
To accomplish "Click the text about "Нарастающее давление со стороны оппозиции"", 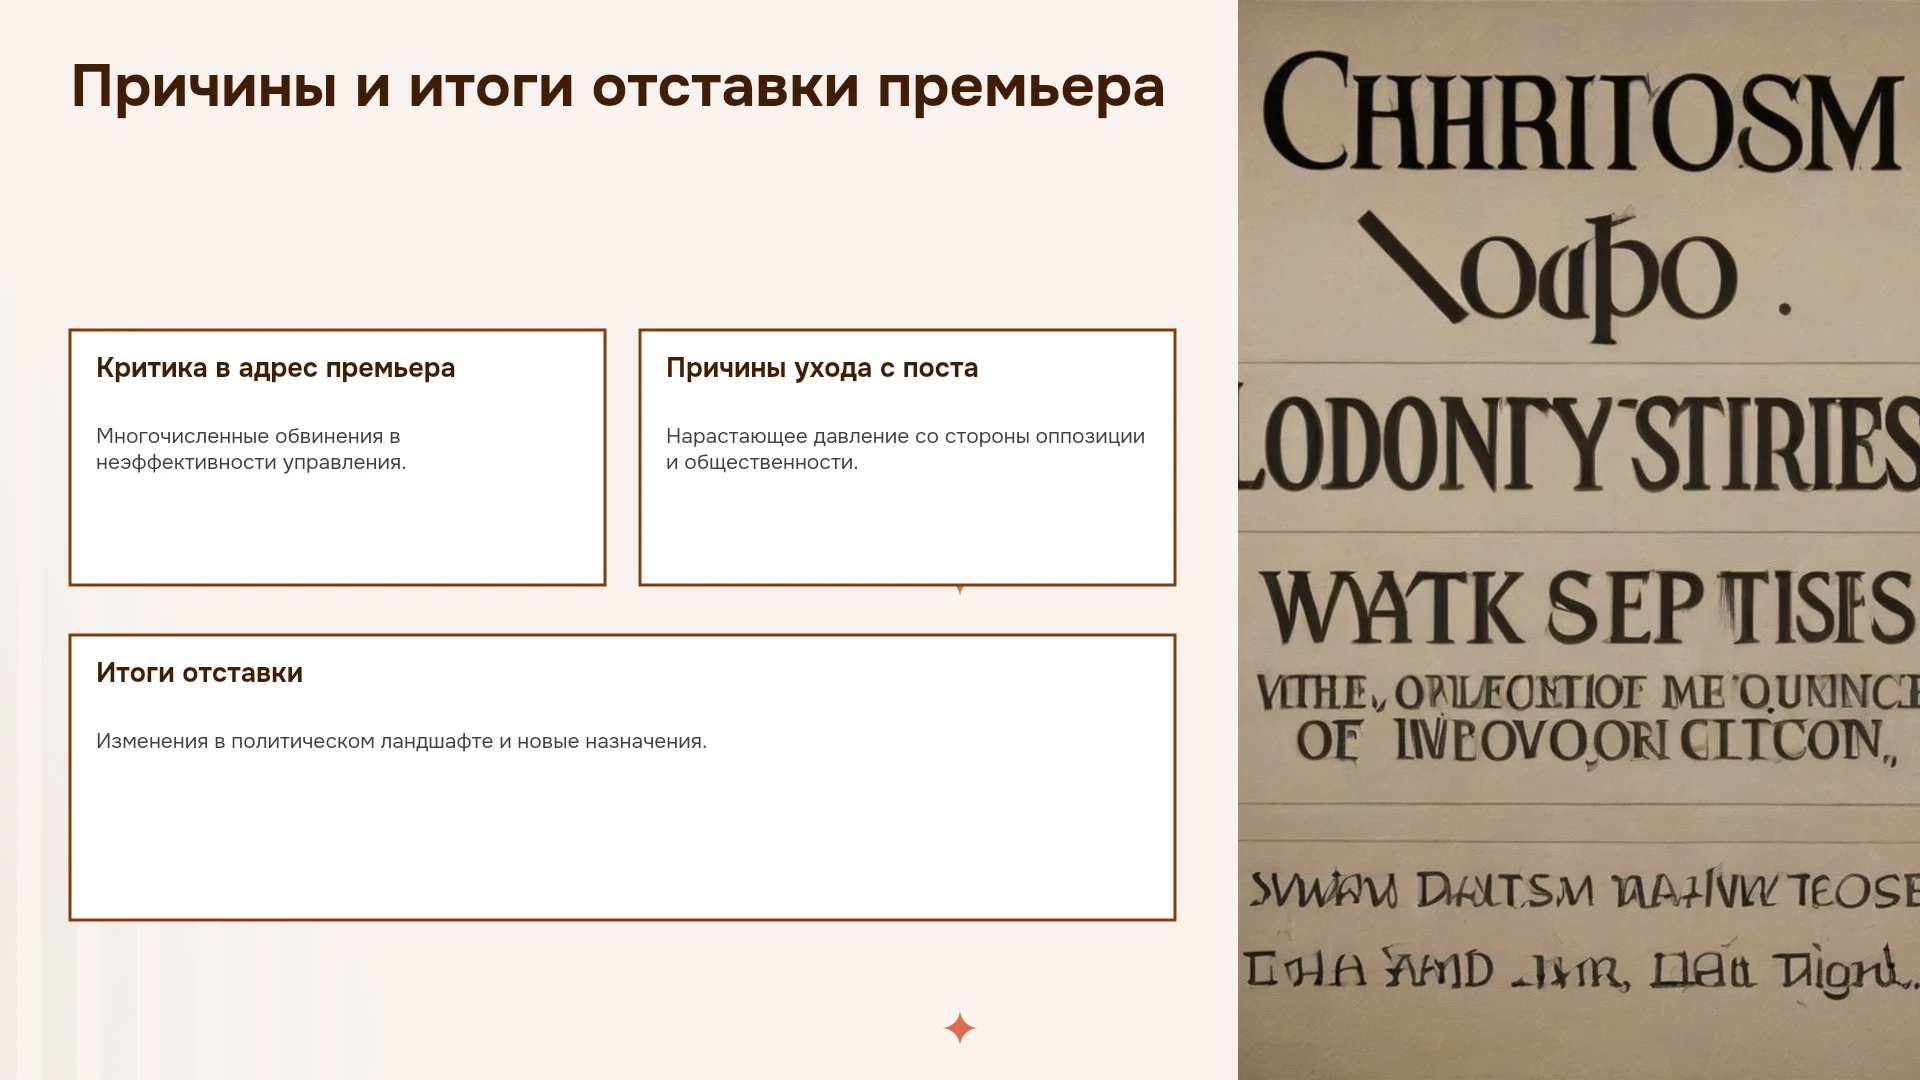I will [905, 449].
